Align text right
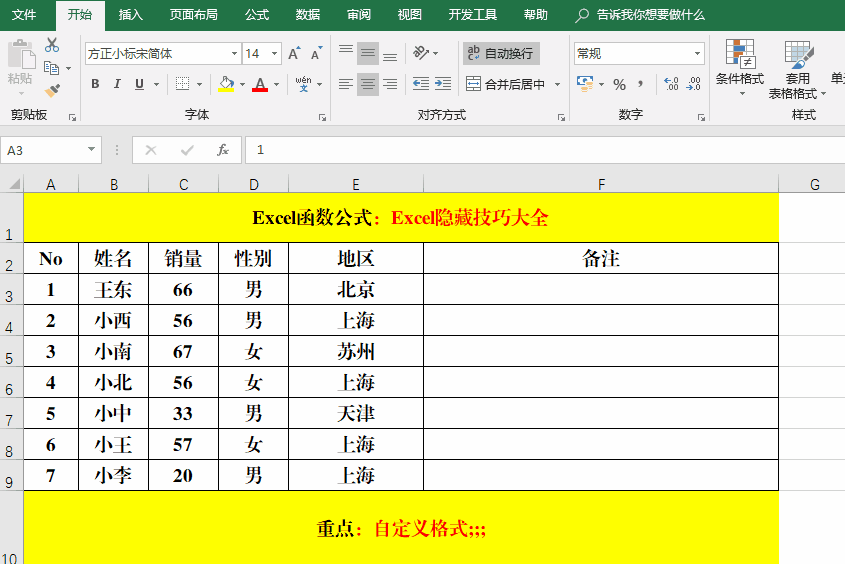The width and height of the screenshot is (845, 564). point(390,84)
